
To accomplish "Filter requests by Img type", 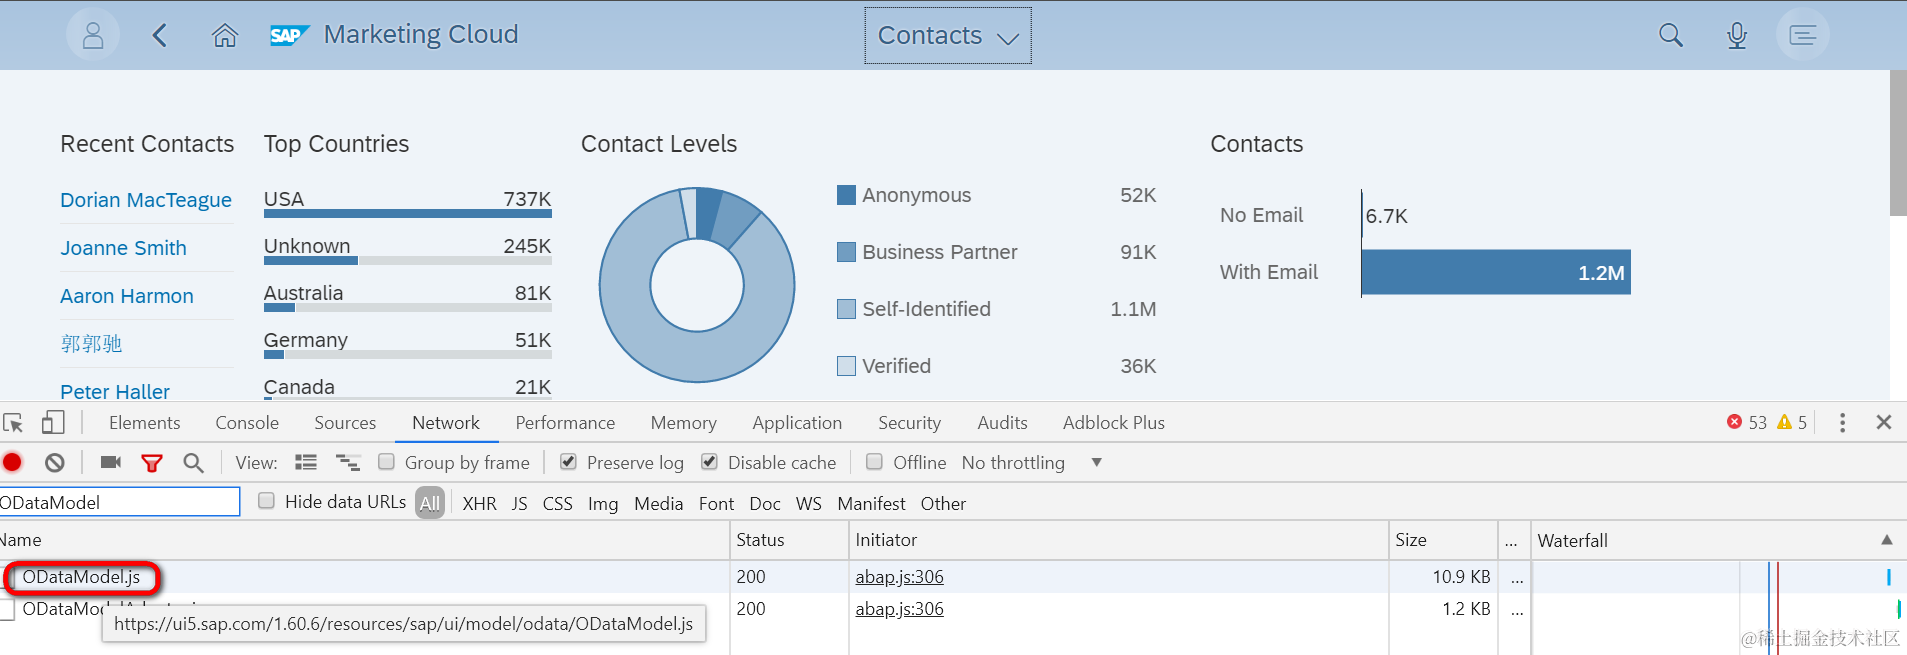I will coord(603,504).
